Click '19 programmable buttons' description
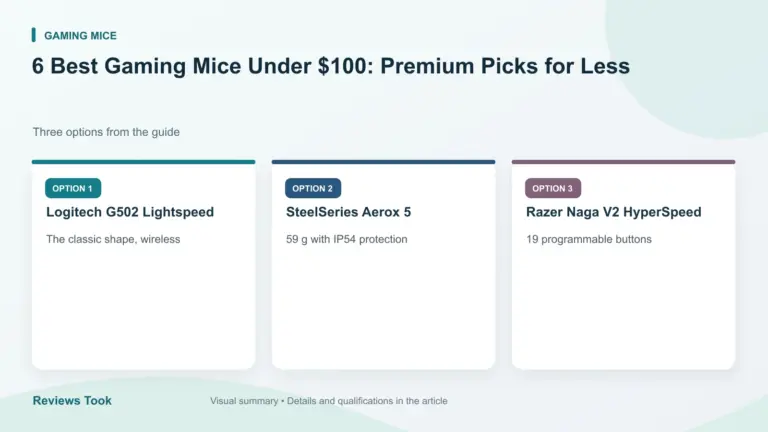 point(589,239)
